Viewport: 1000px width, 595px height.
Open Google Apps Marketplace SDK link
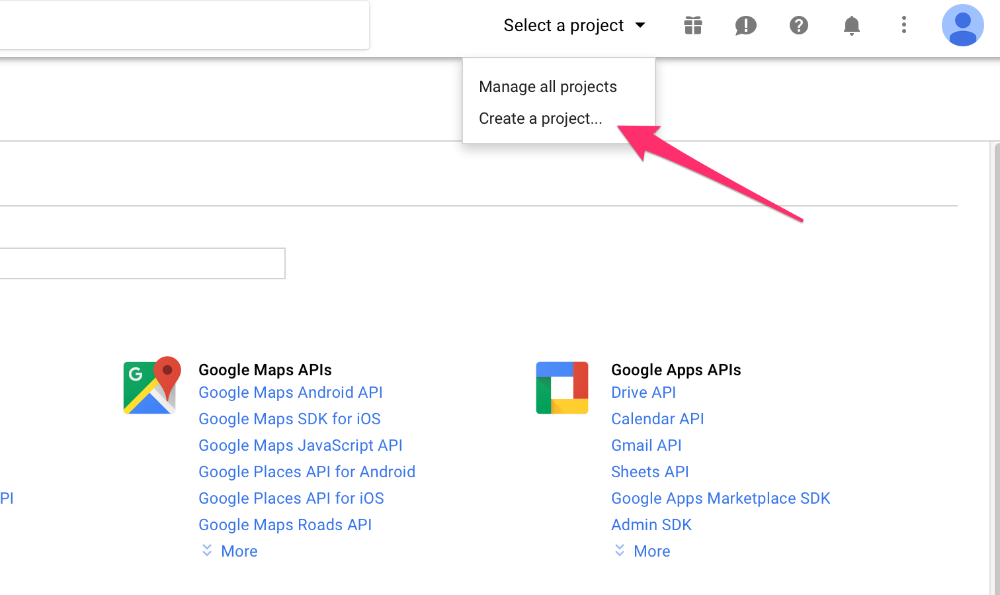[721, 498]
